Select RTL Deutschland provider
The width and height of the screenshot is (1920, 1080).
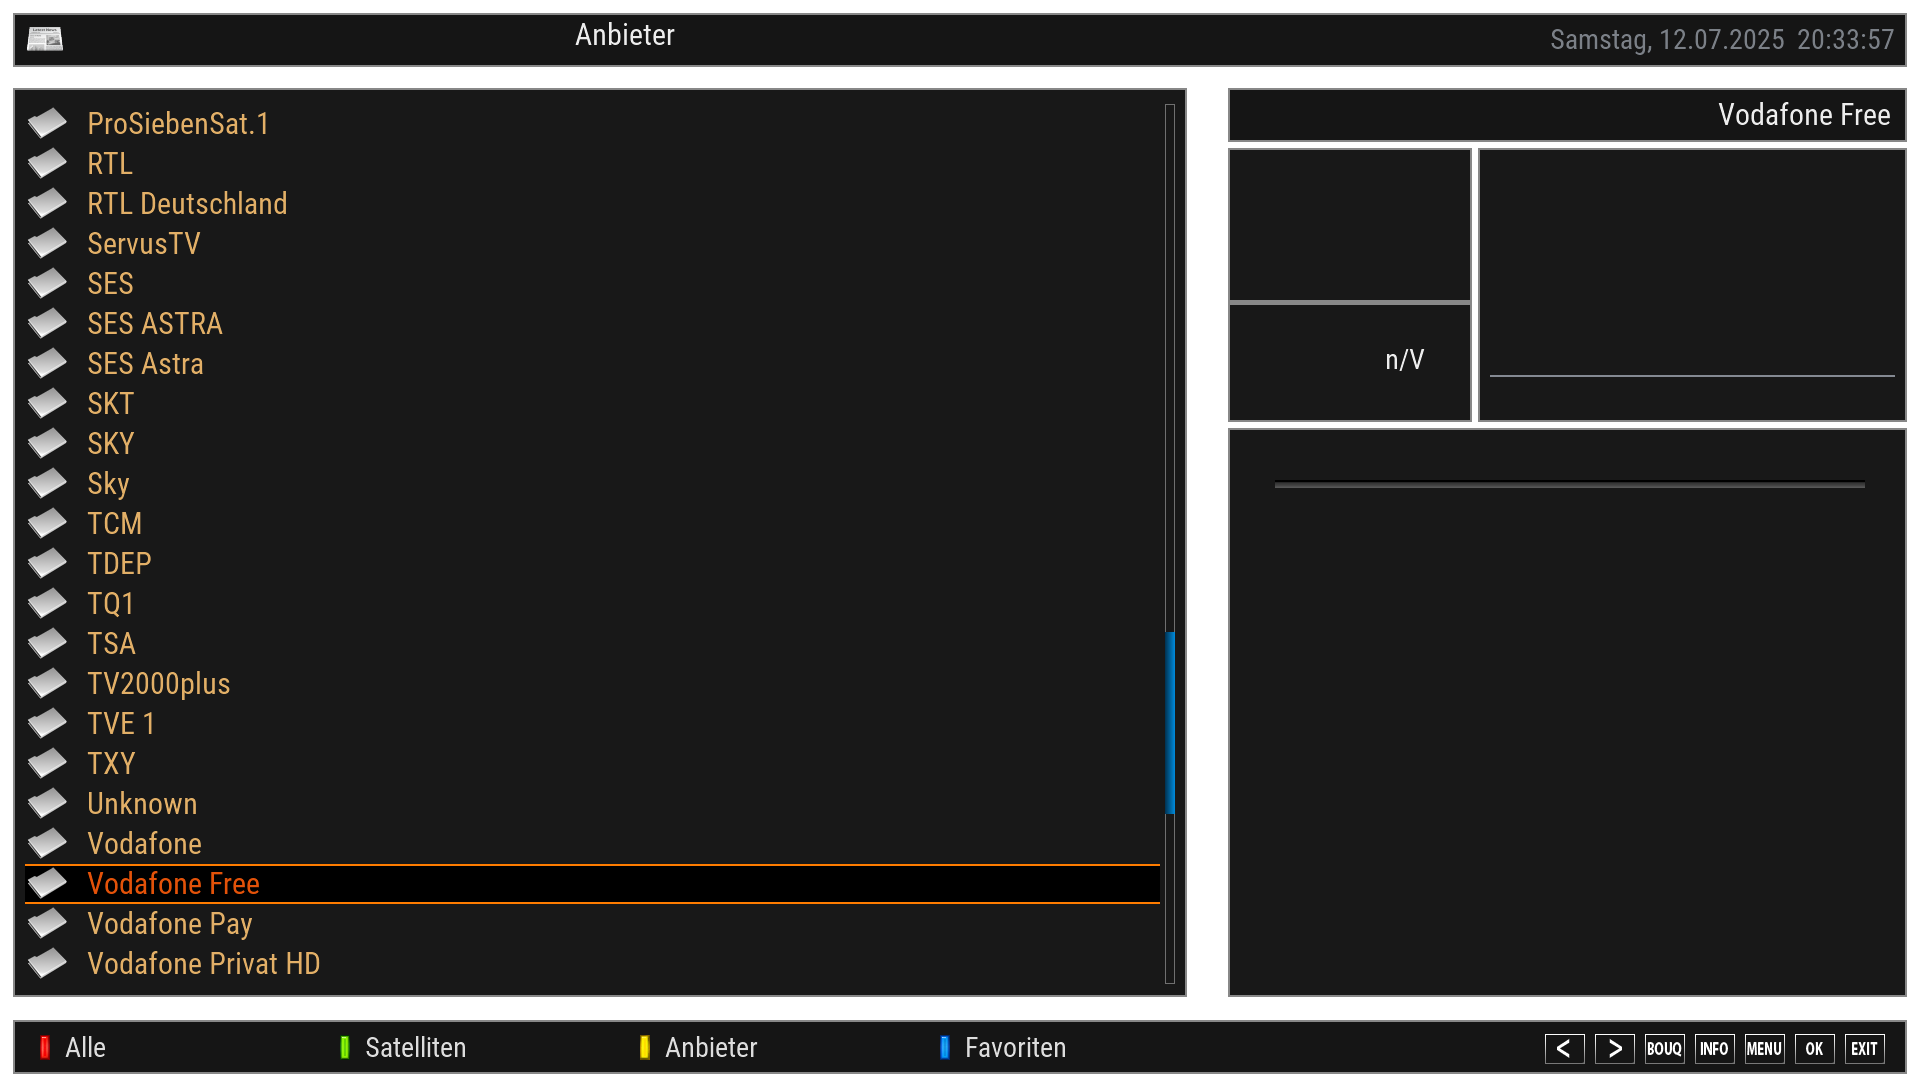pos(592,203)
